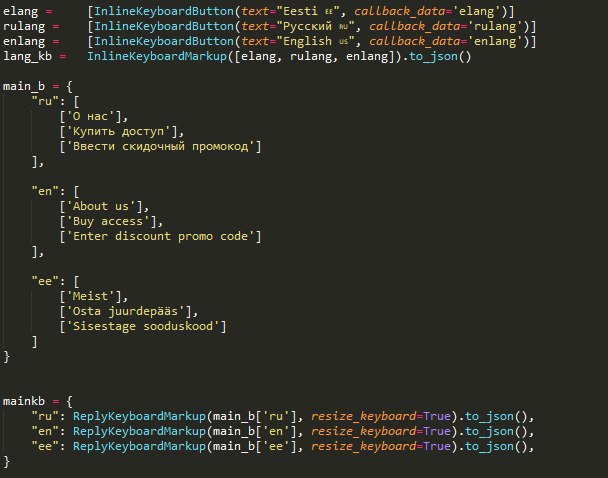608x478 pixels.
Task: Click the 'Enter discount promo code' string
Action: coord(160,236)
